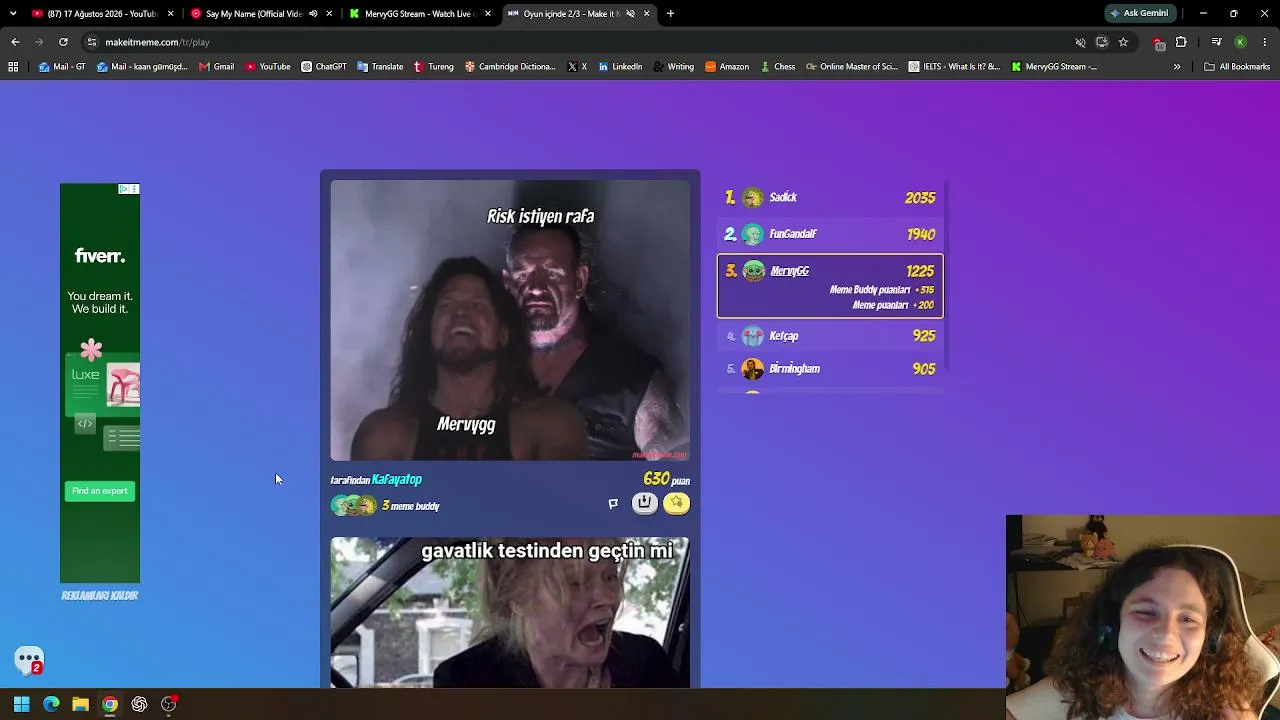Screen dimensions: 1280x720
Task: Flag the Kafayatop meme as inappropriate
Action: (613, 504)
